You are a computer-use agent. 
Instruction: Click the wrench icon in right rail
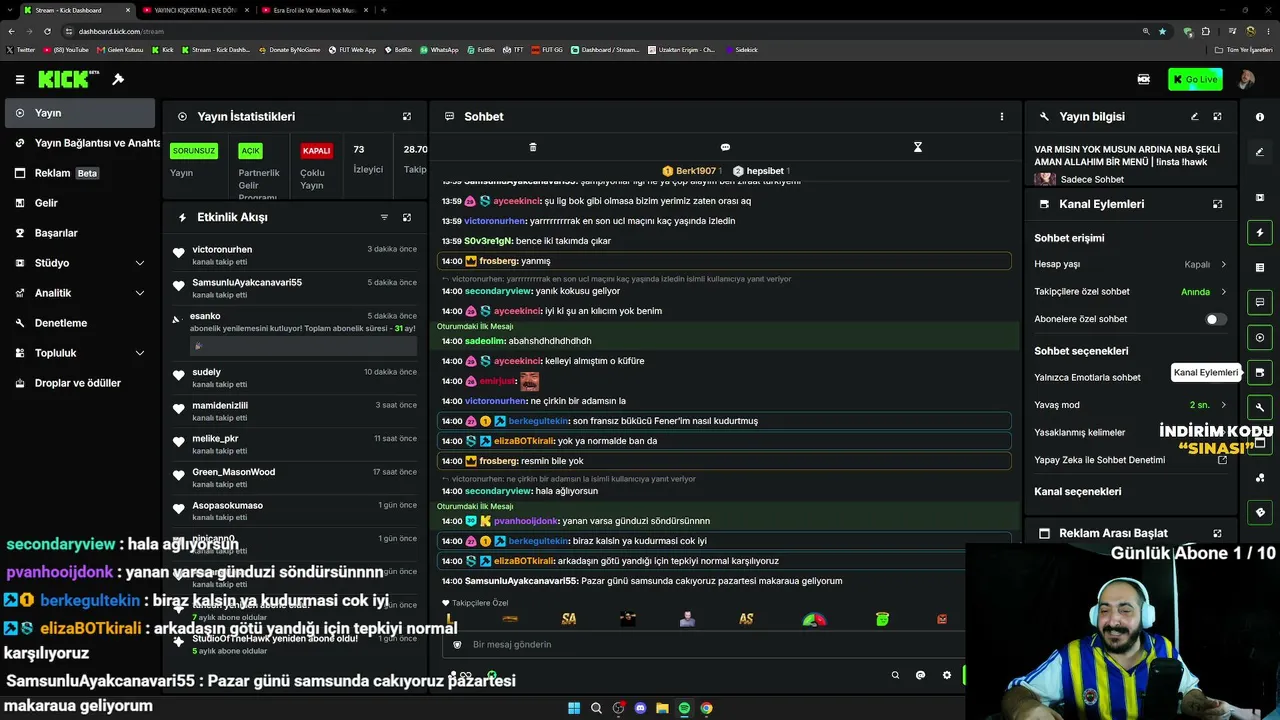click(x=1260, y=407)
